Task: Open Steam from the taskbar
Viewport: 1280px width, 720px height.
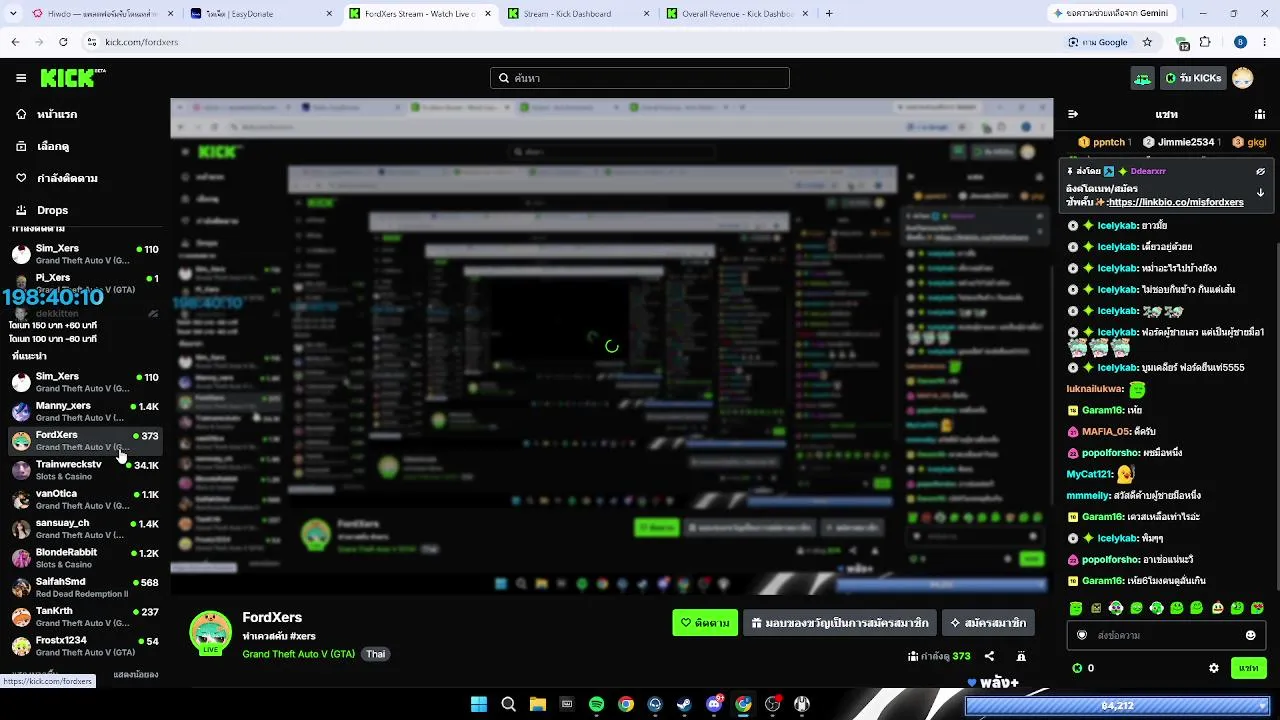Action: coord(684,704)
